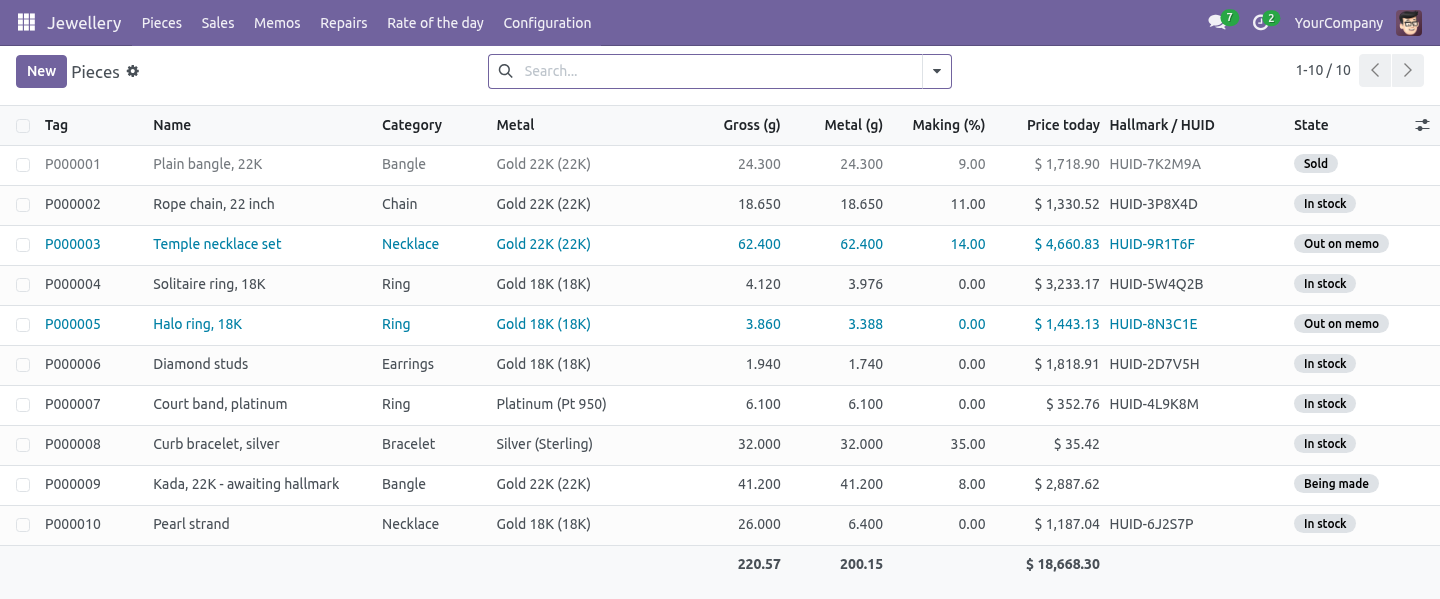Create a New piece
Image resolution: width=1440 pixels, height=599 pixels.
(x=41, y=71)
